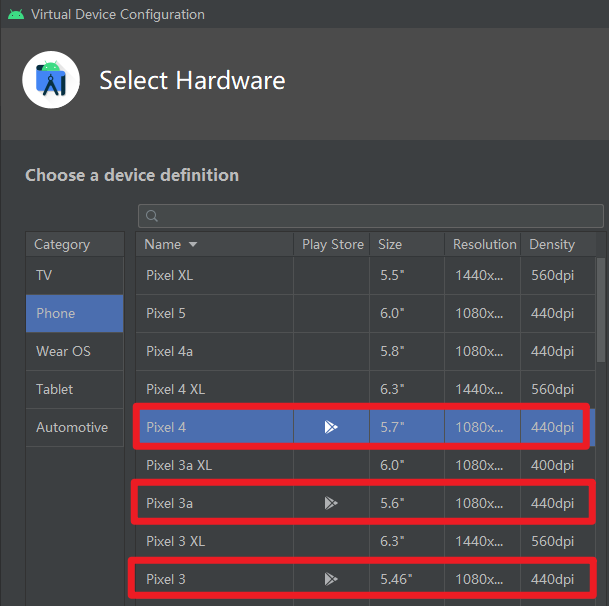Viewport: 609px width, 606px height.
Task: Select the Pixel 3a XL device row
Action: (365, 465)
